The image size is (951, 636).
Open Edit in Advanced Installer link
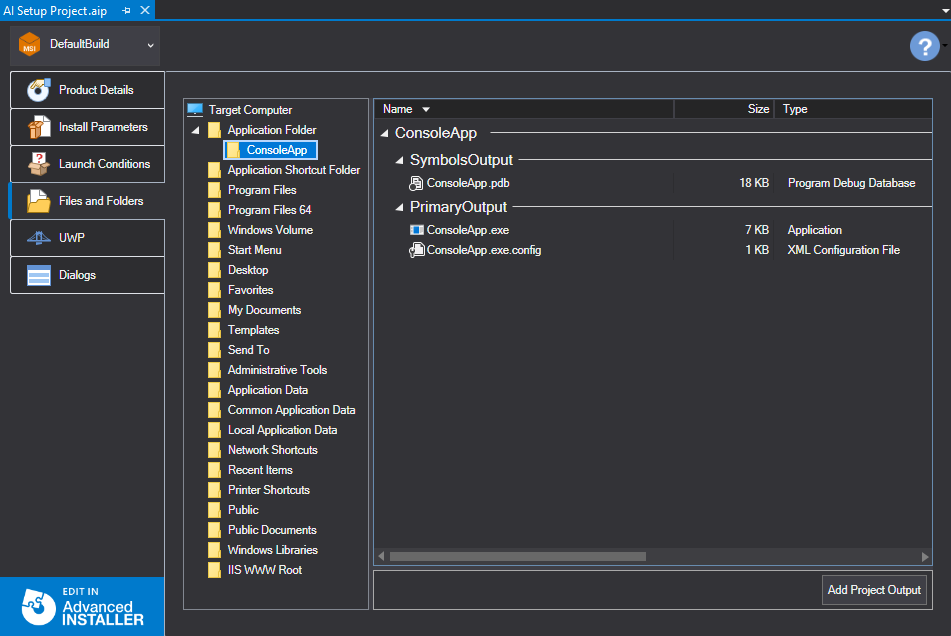[x=82, y=606]
